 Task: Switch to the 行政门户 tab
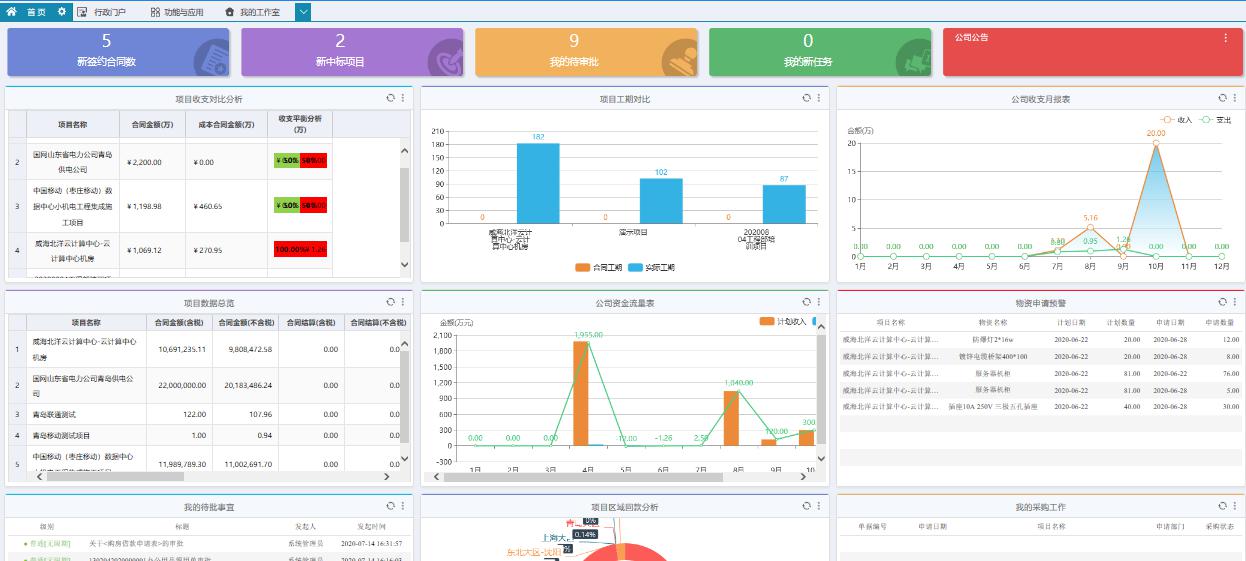[x=103, y=12]
